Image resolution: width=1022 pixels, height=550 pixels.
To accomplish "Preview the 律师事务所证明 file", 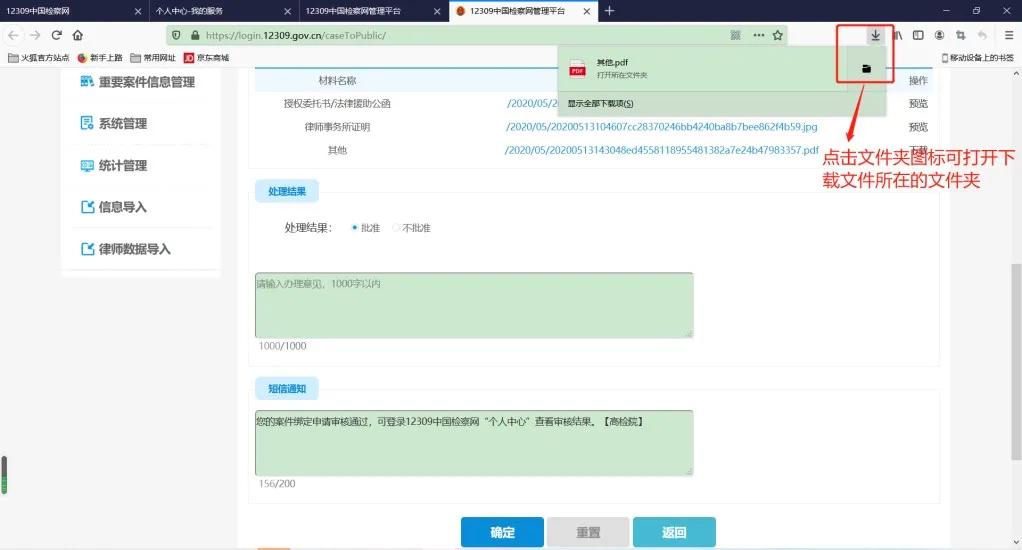I will click(x=918, y=126).
